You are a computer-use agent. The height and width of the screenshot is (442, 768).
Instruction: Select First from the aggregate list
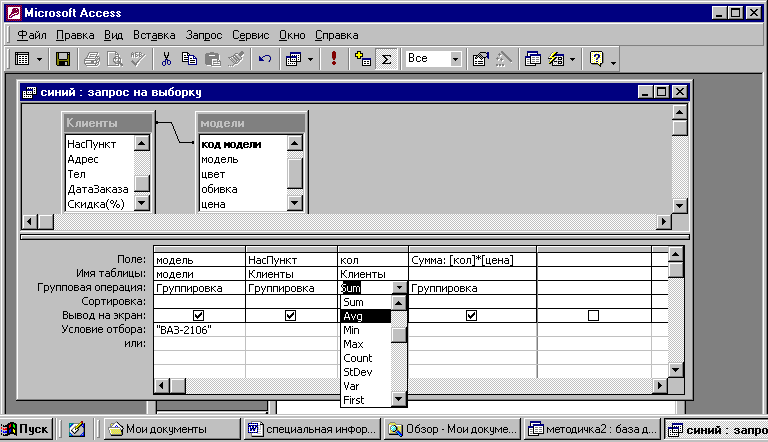point(365,400)
